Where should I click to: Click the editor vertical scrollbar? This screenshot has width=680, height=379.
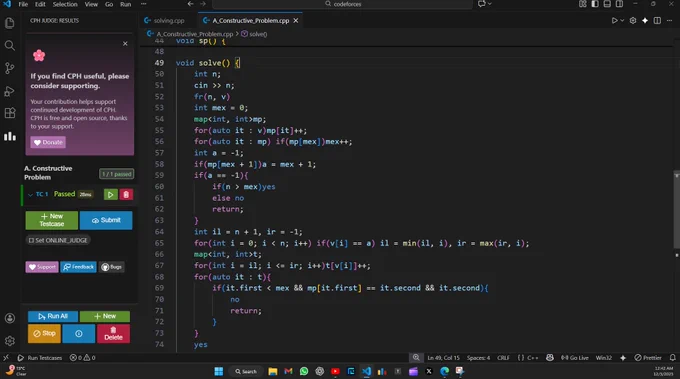[677, 210]
